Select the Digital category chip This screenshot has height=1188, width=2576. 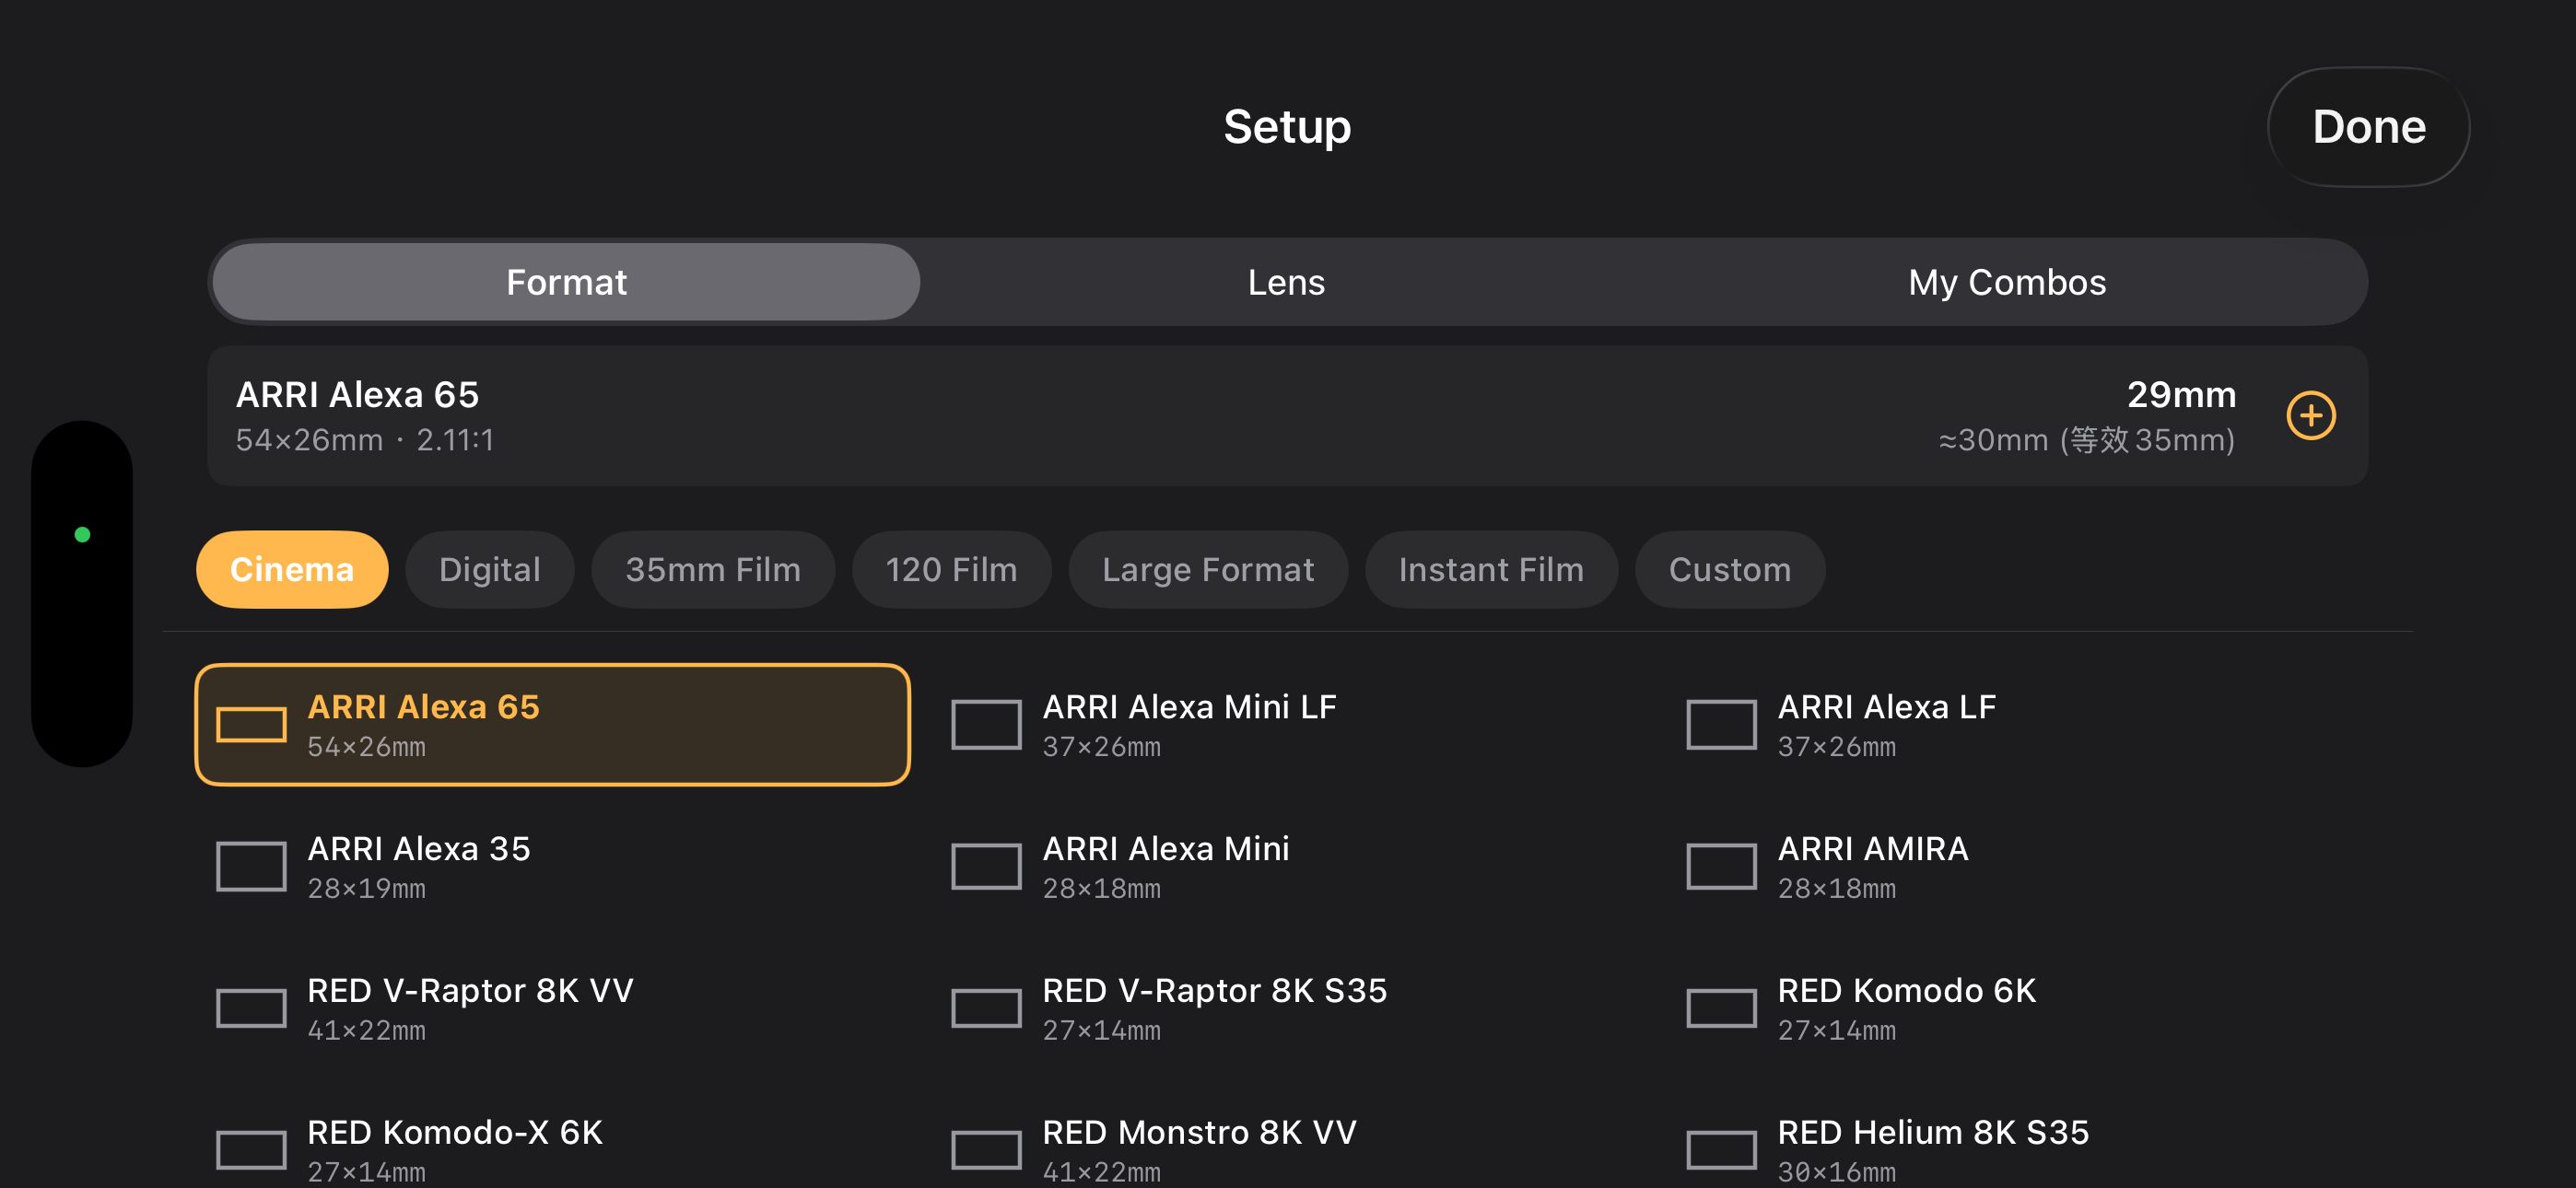point(489,569)
